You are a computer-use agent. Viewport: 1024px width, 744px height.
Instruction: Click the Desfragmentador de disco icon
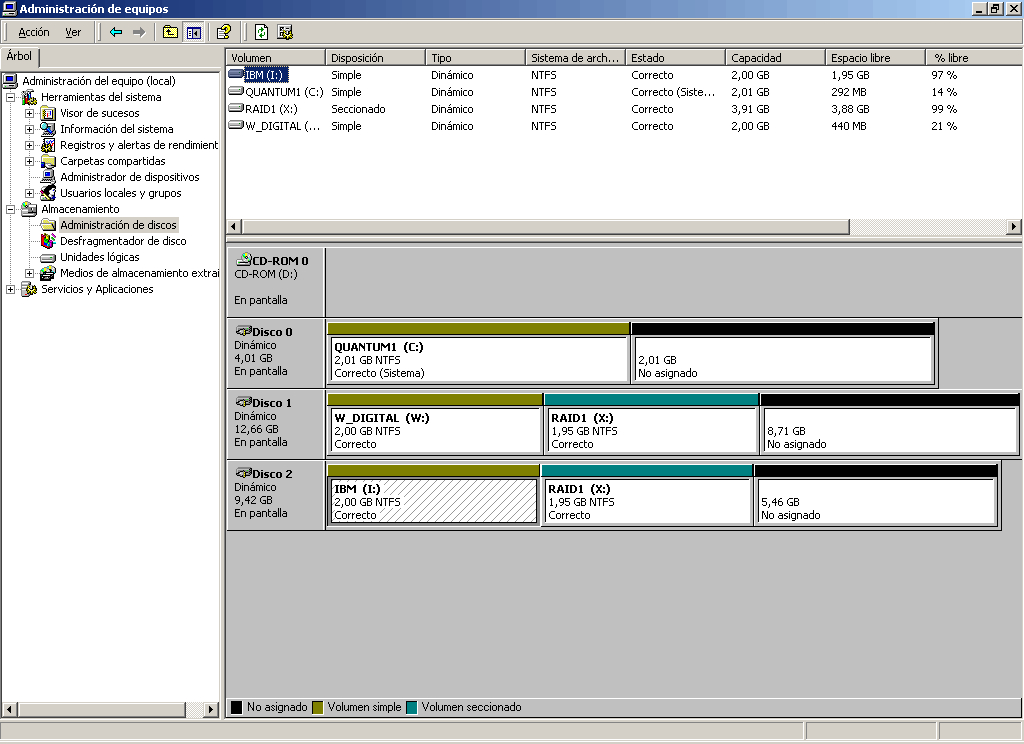48,241
